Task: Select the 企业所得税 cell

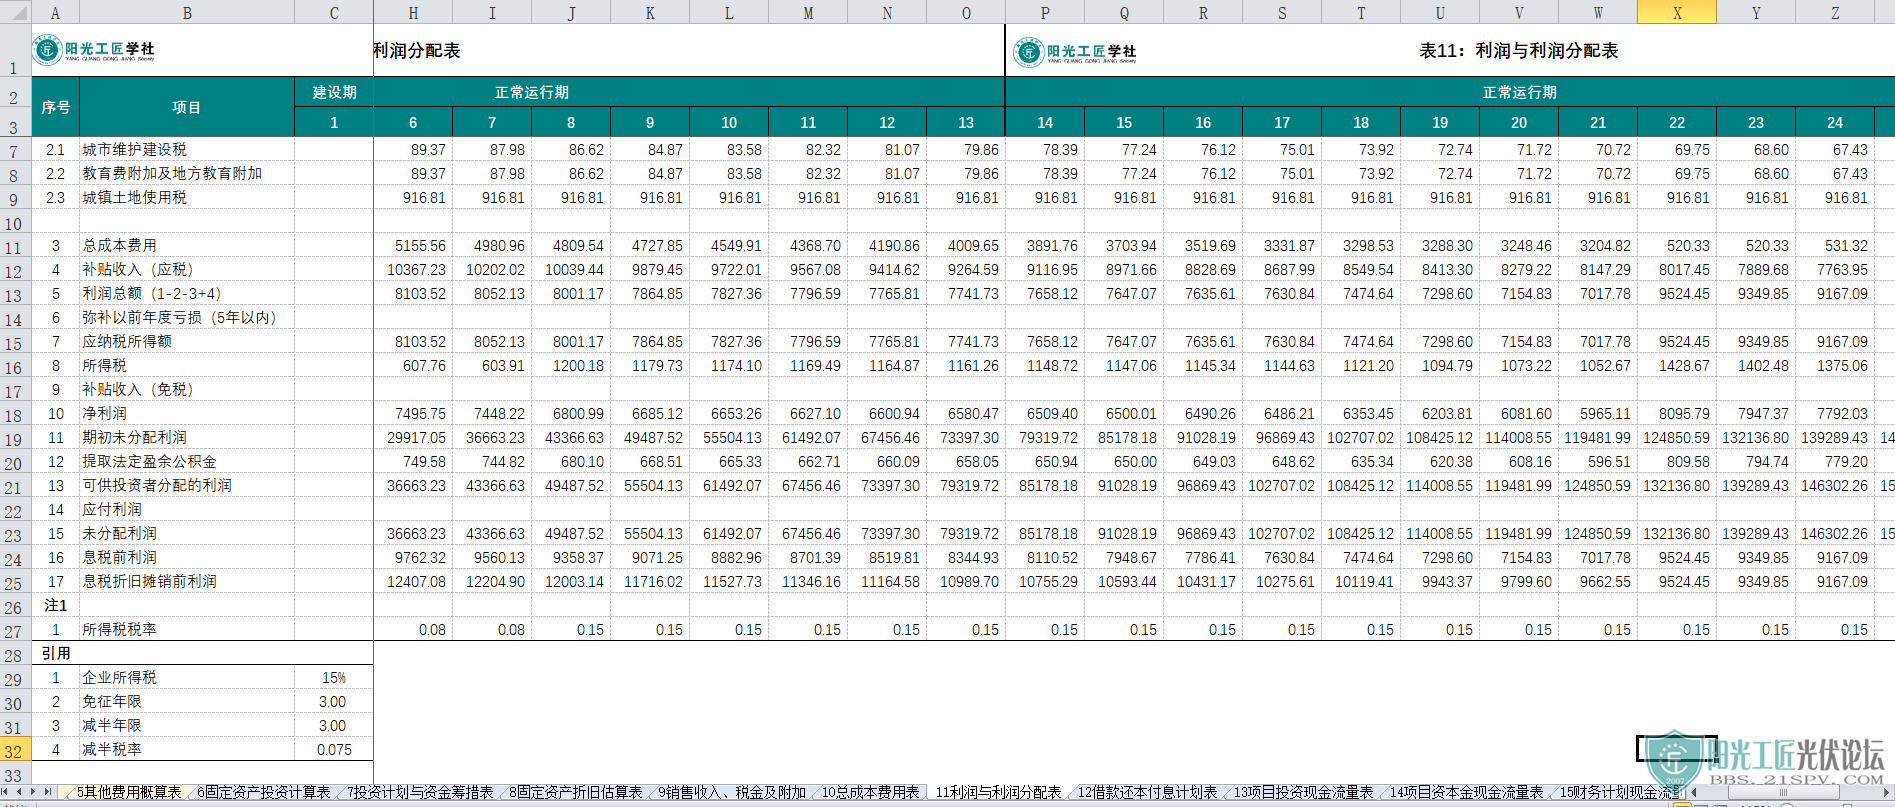Action: click(187, 678)
